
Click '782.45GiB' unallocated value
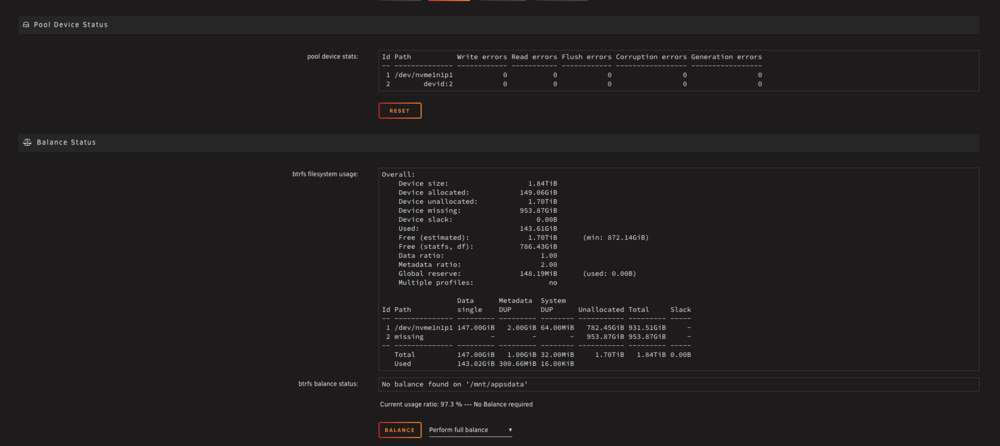pyautogui.click(x=605, y=327)
